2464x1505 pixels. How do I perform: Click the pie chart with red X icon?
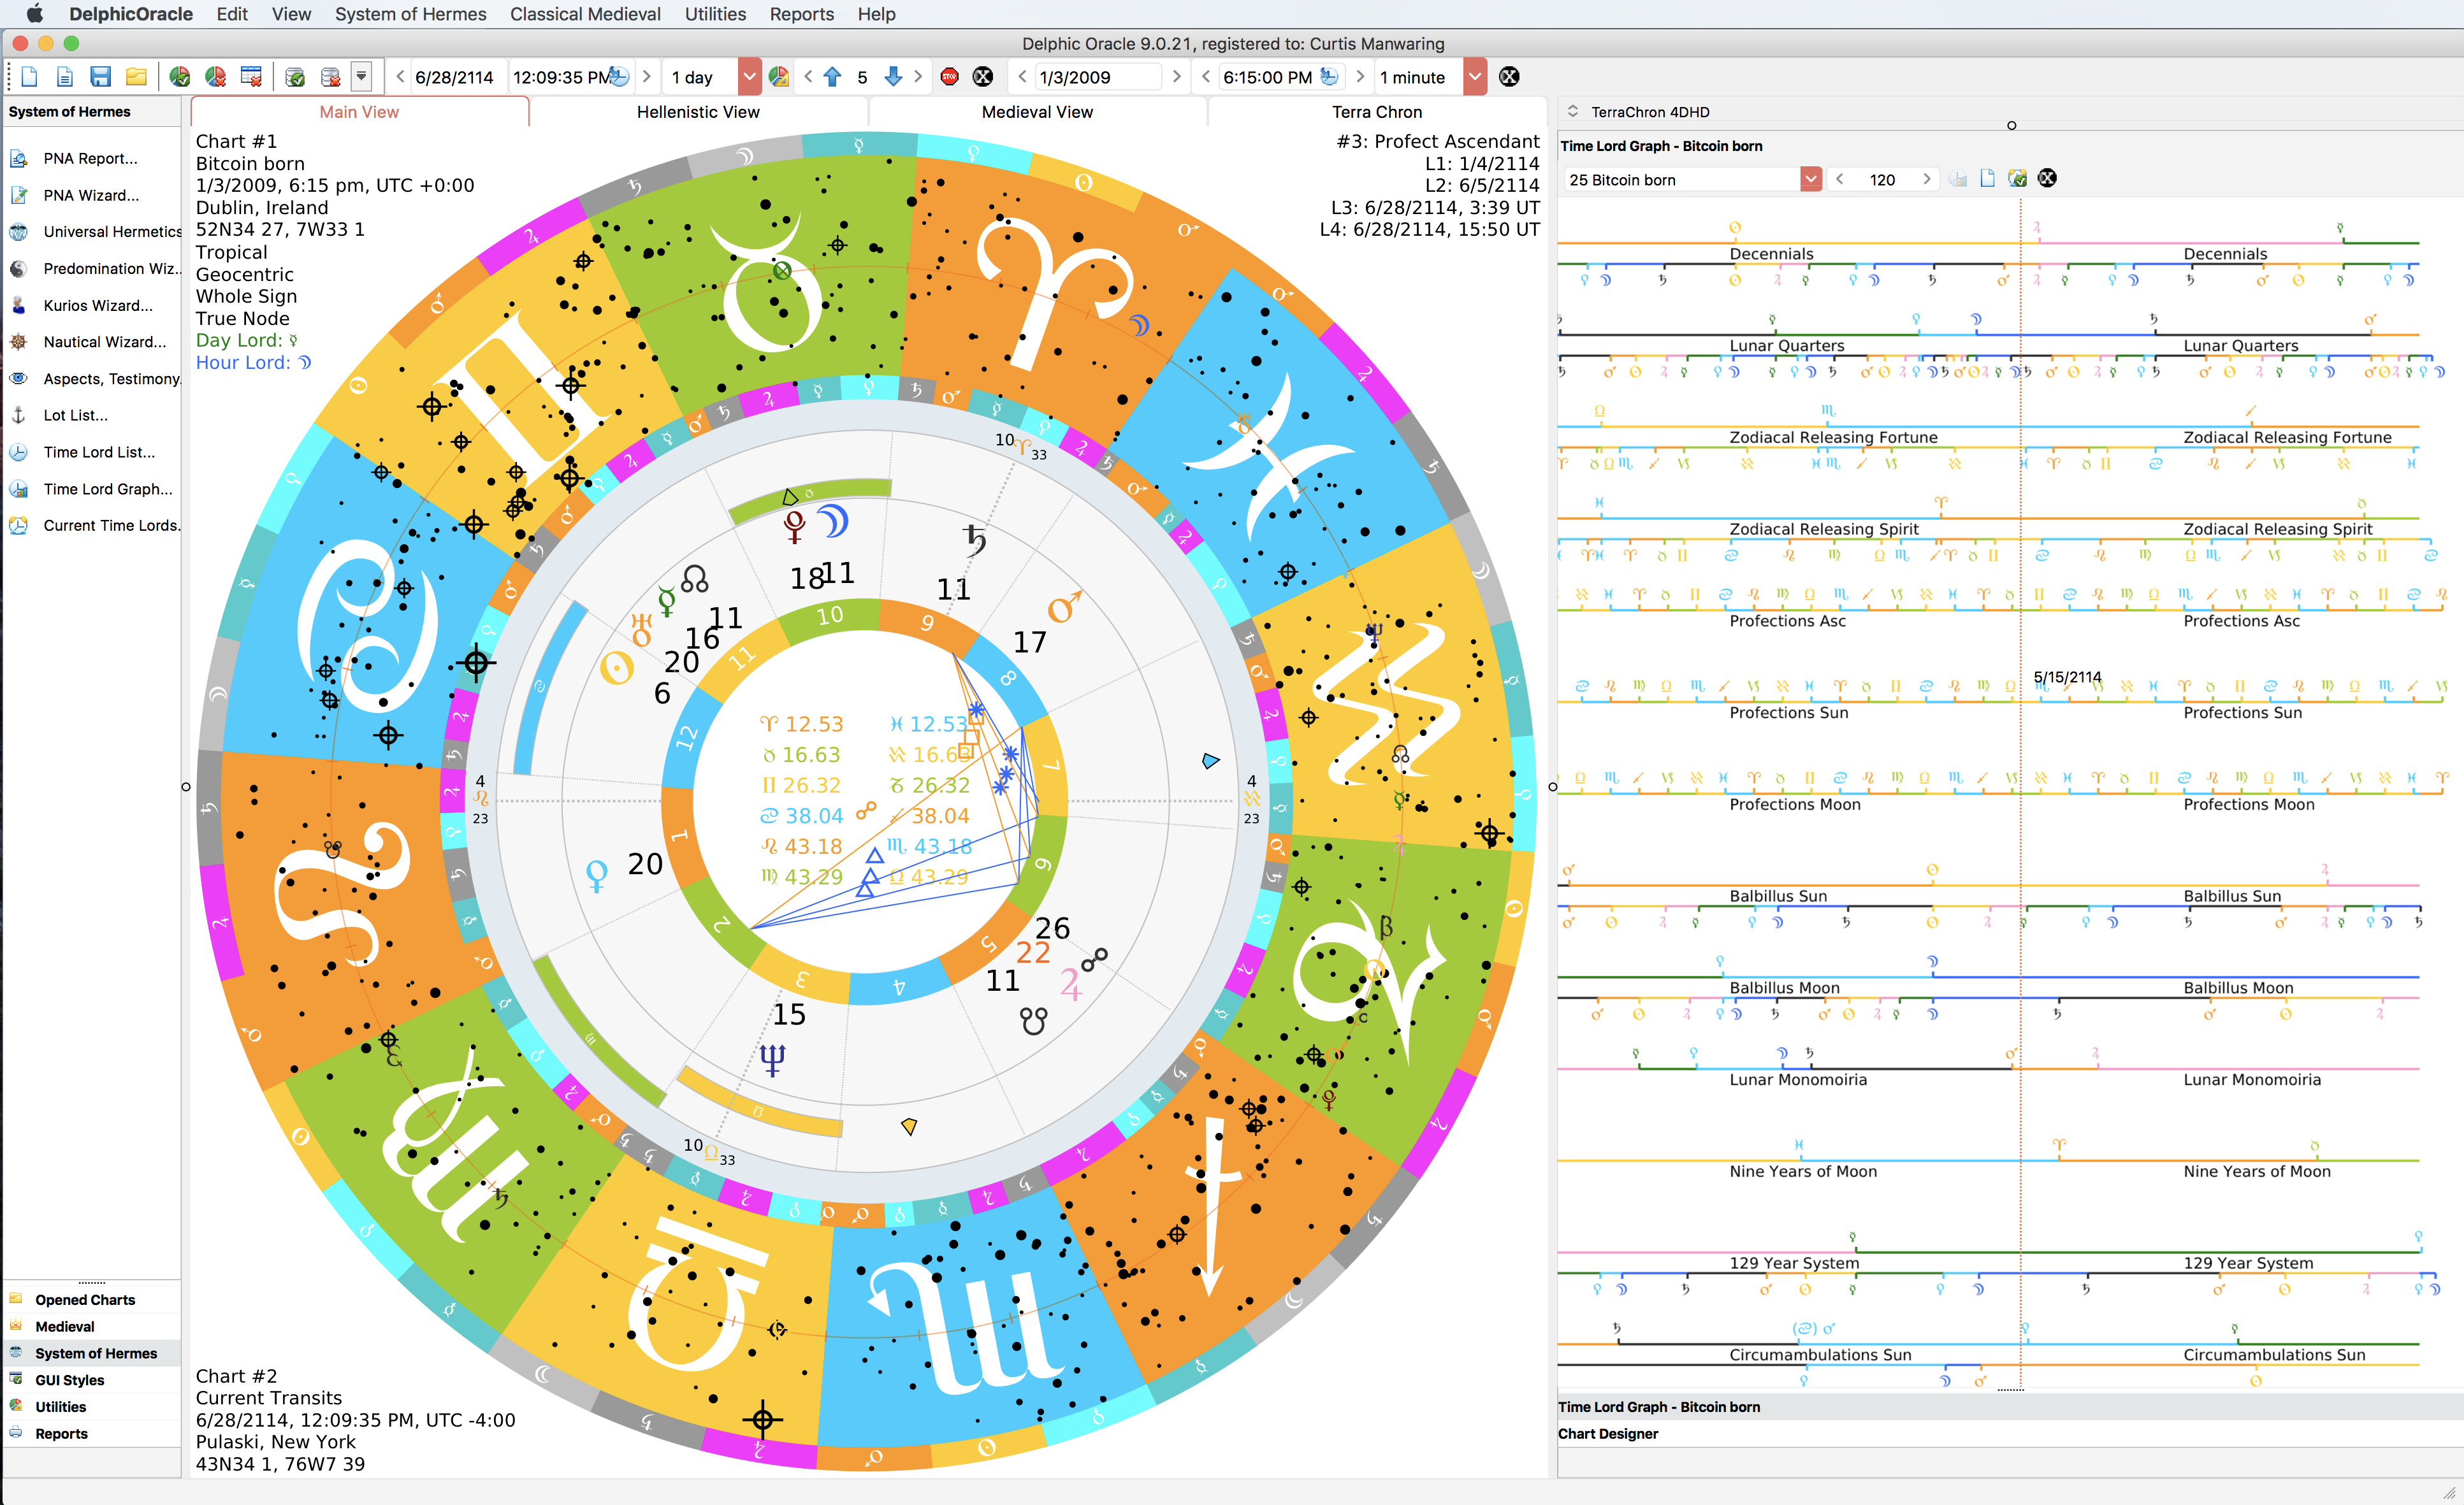215,77
